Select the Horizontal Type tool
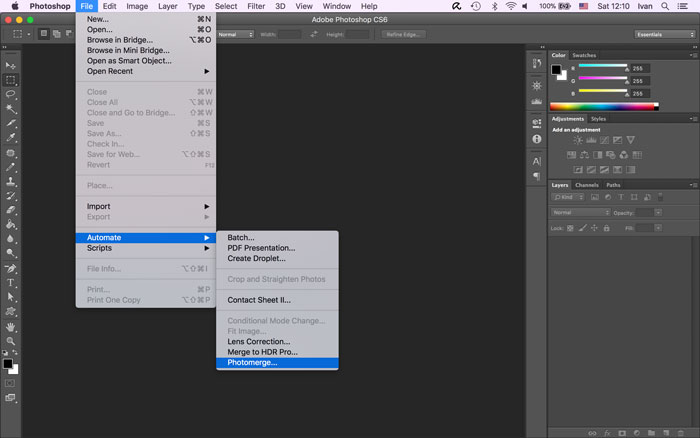Screen dimensions: 700x438 pyautogui.click(x=10, y=283)
